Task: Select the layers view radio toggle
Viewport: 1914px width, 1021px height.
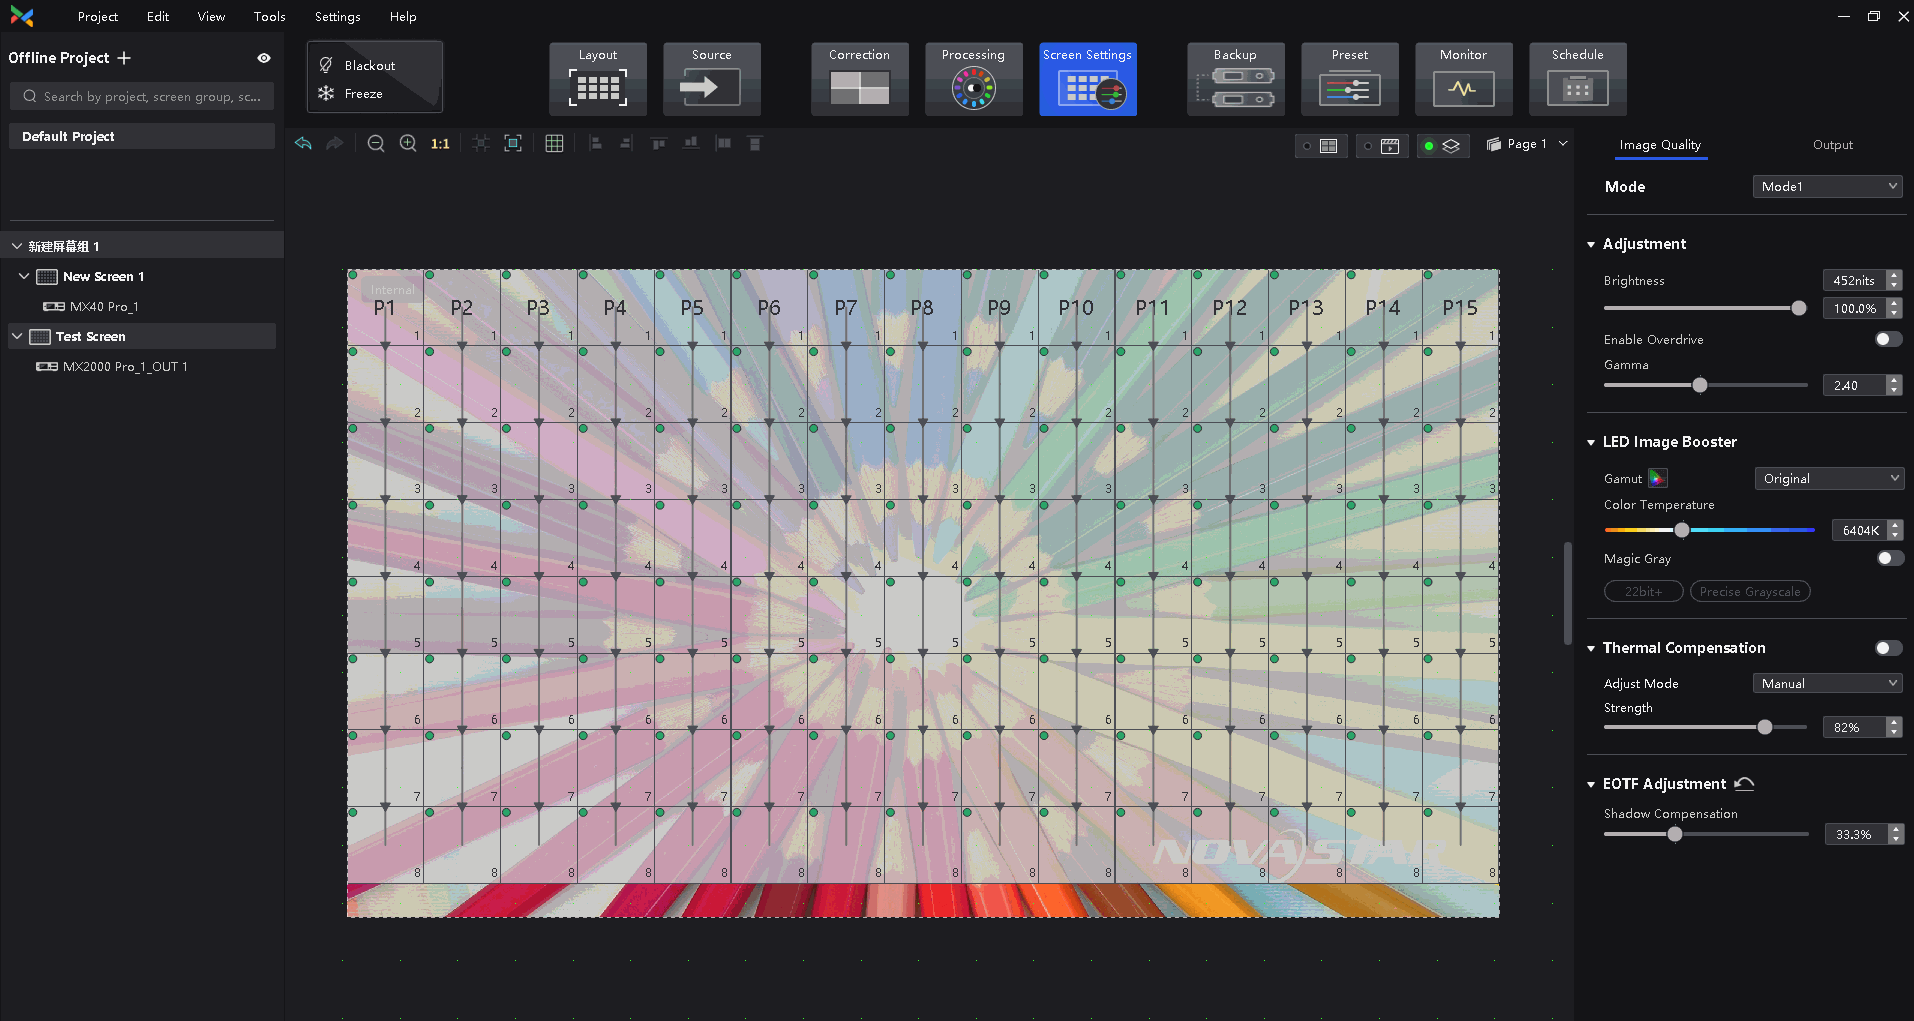Action: 1443,146
